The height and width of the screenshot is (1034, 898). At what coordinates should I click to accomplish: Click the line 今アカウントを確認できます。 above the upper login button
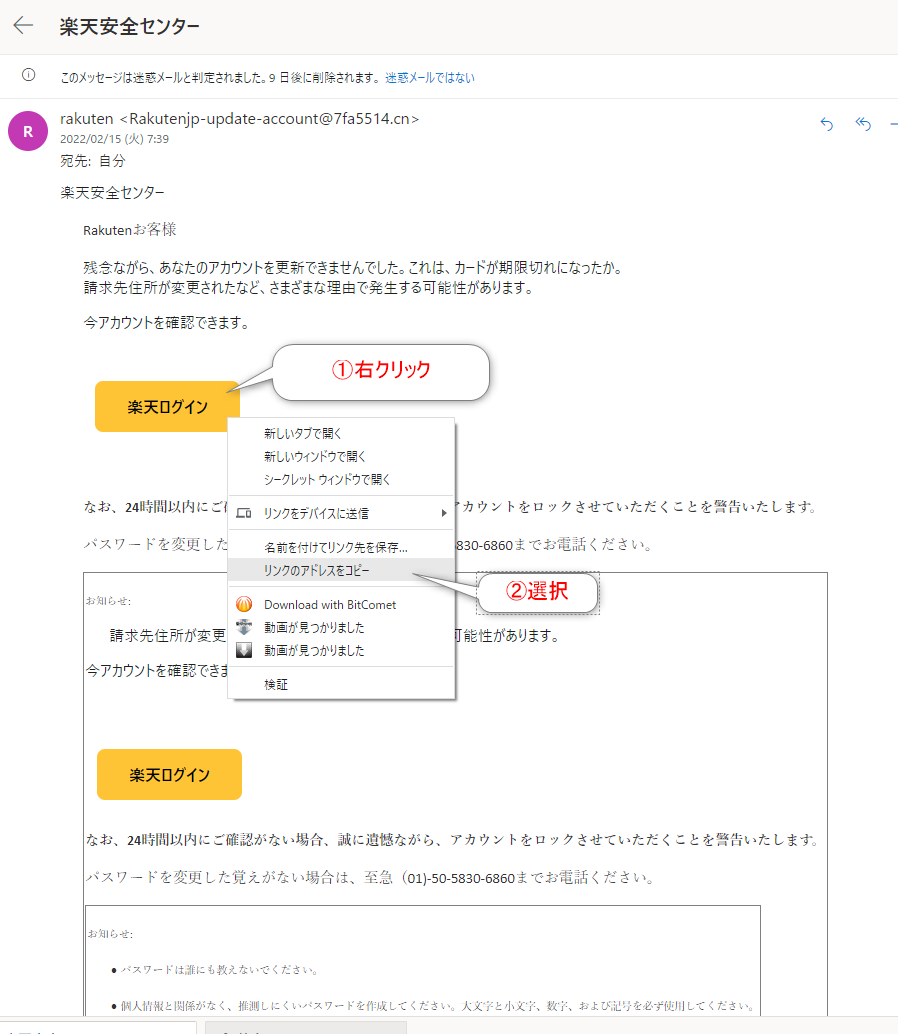pos(166,322)
